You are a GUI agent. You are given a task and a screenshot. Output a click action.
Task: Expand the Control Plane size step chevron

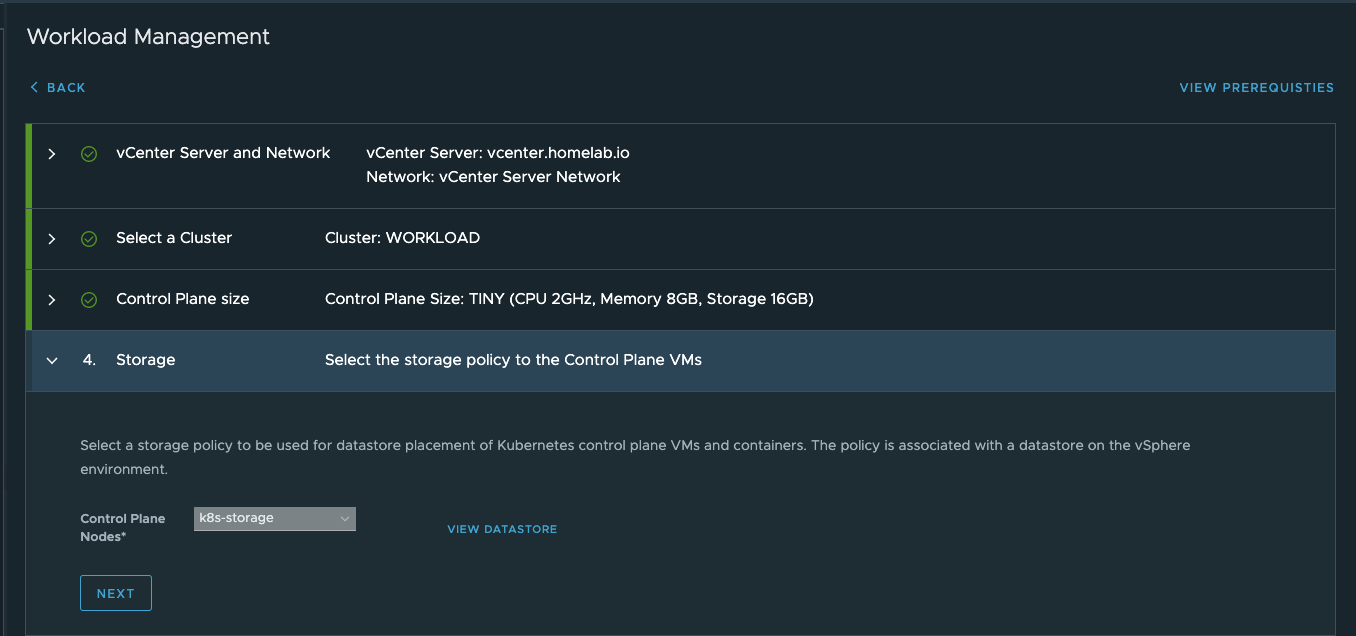coord(52,300)
